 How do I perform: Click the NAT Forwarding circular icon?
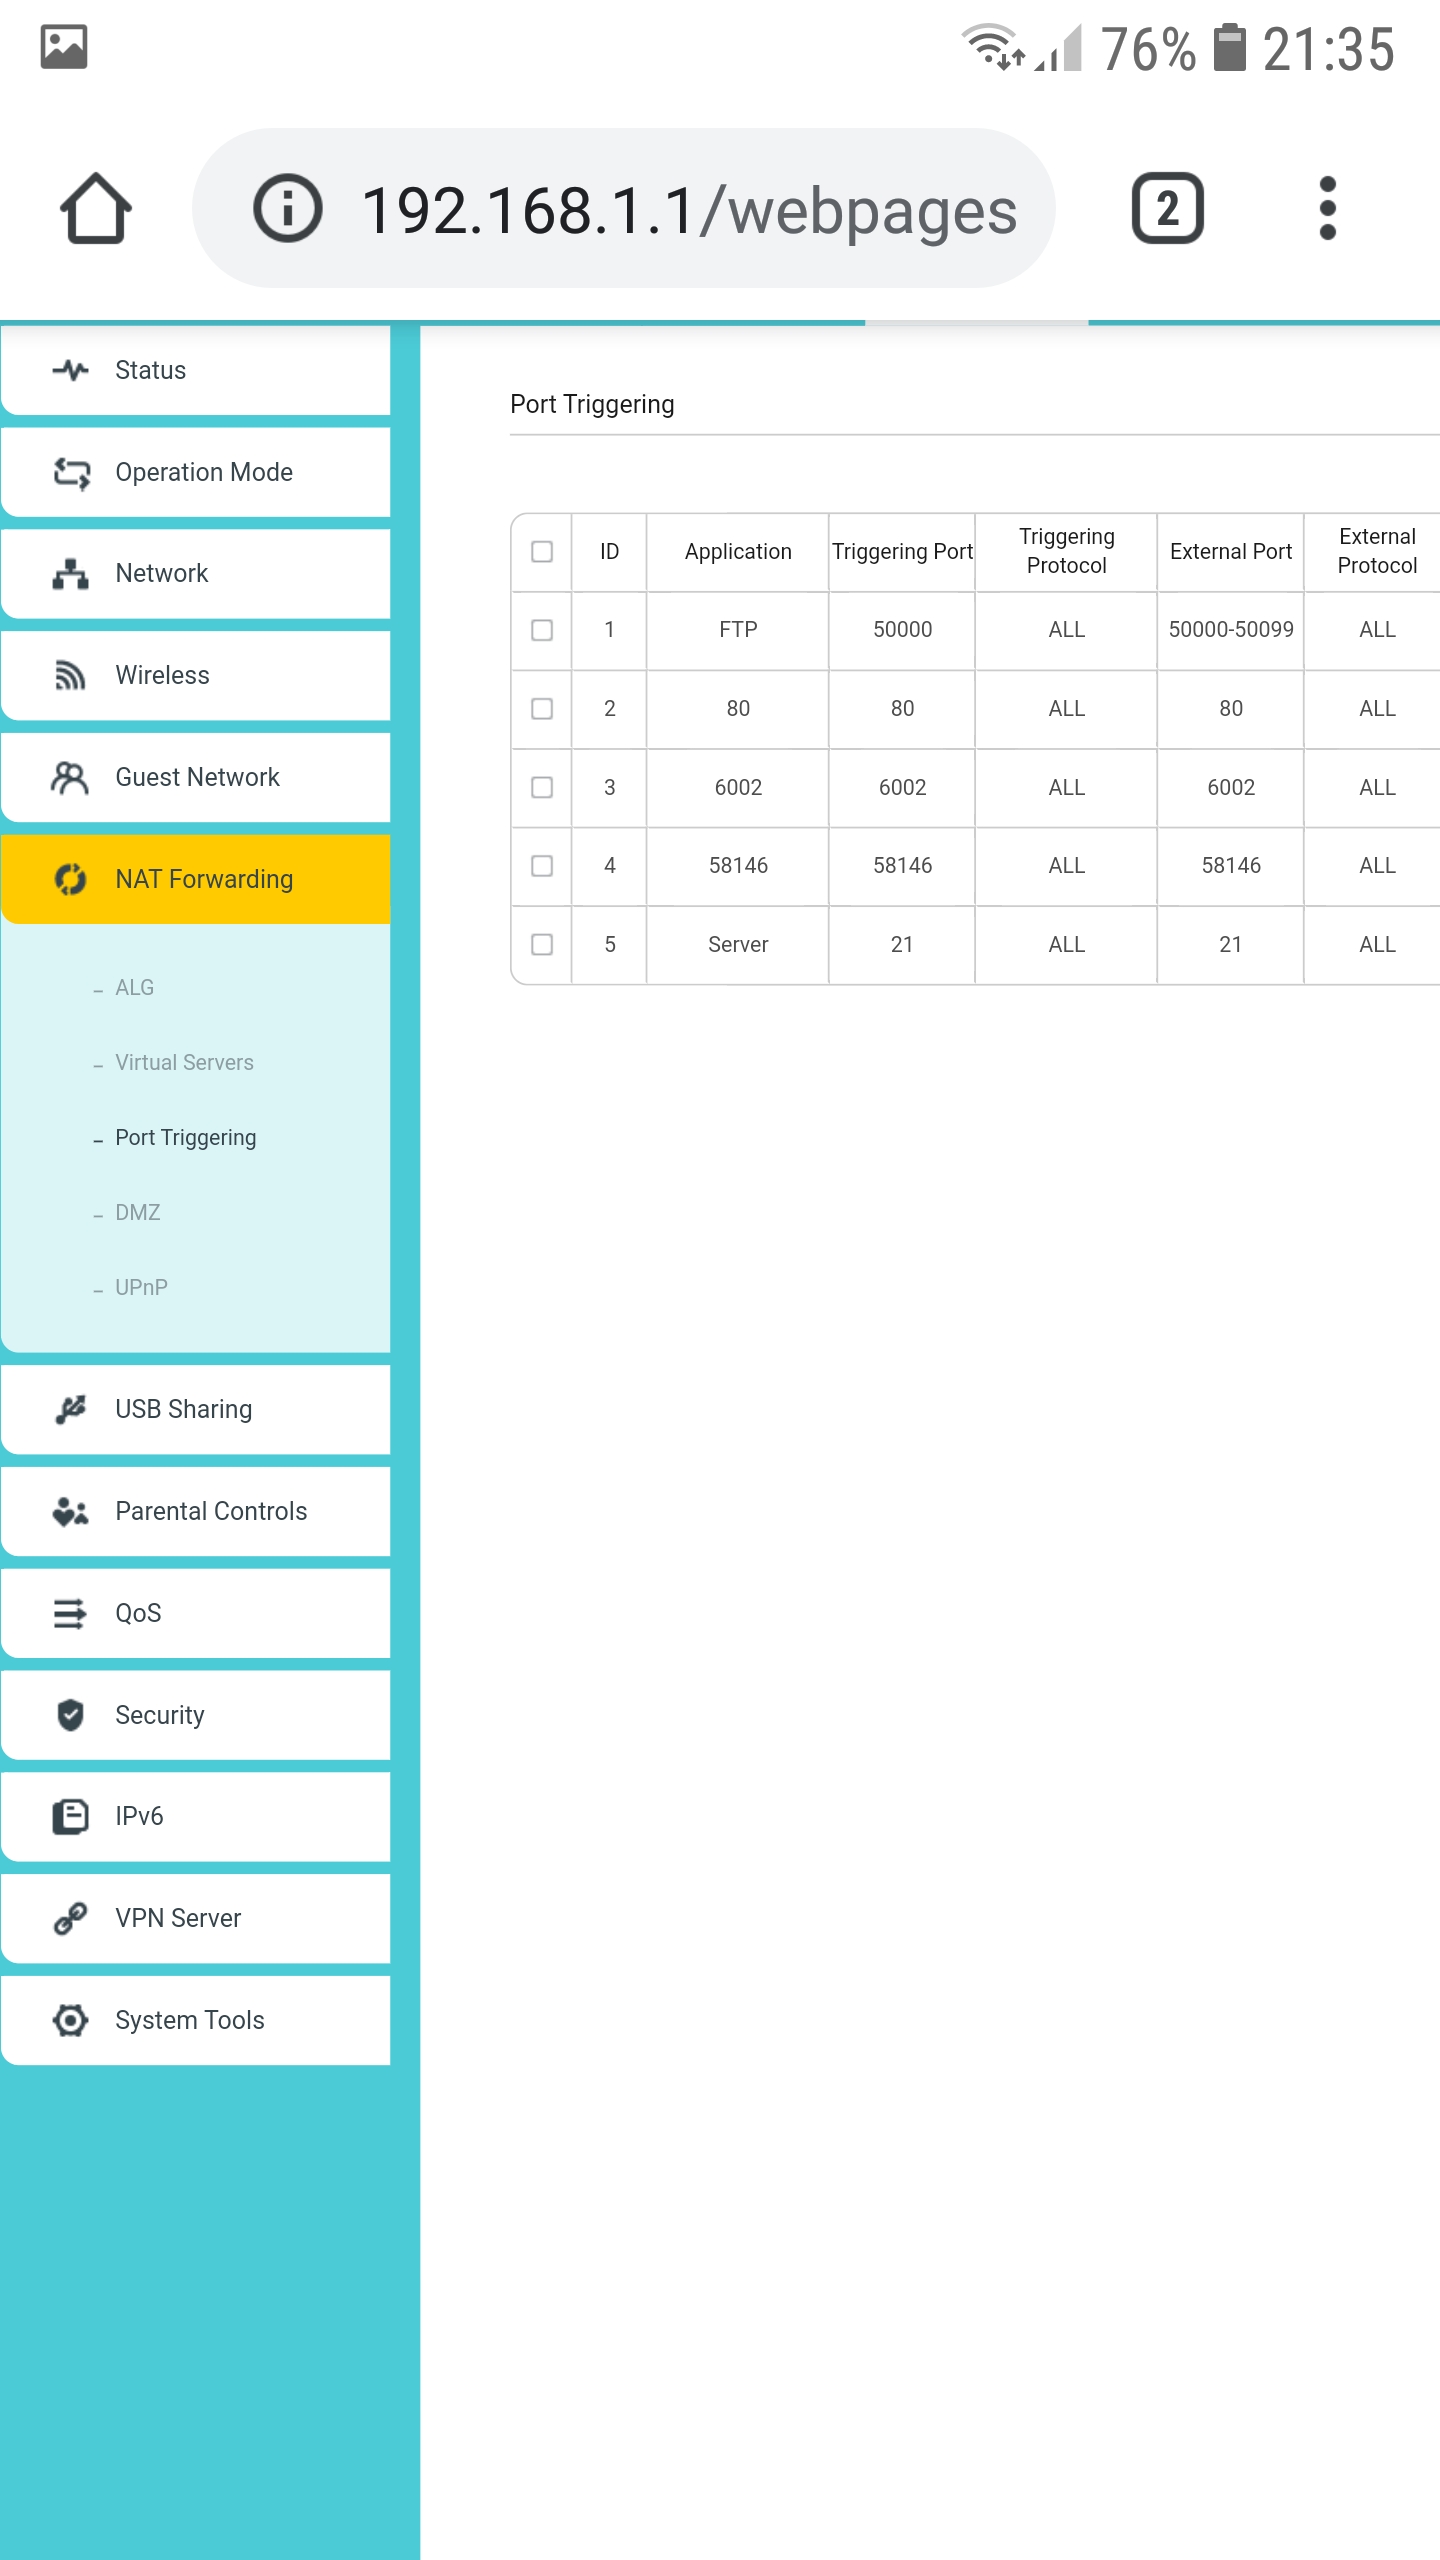(70, 879)
